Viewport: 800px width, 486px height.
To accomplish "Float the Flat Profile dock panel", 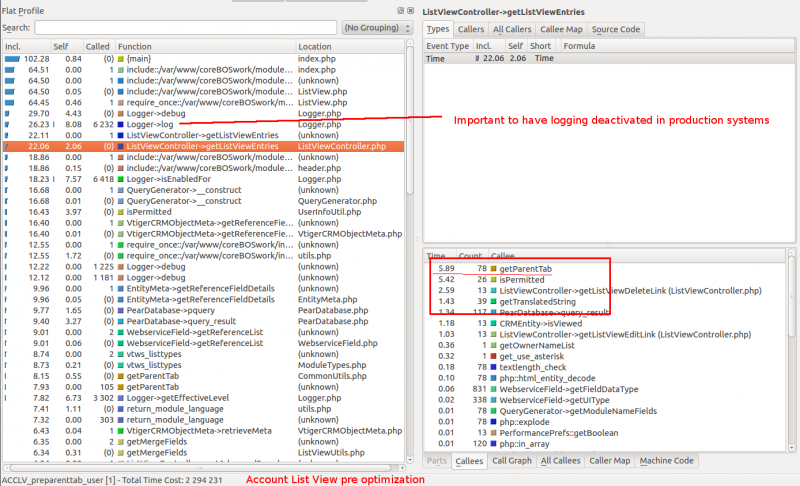I will click(x=400, y=11).
